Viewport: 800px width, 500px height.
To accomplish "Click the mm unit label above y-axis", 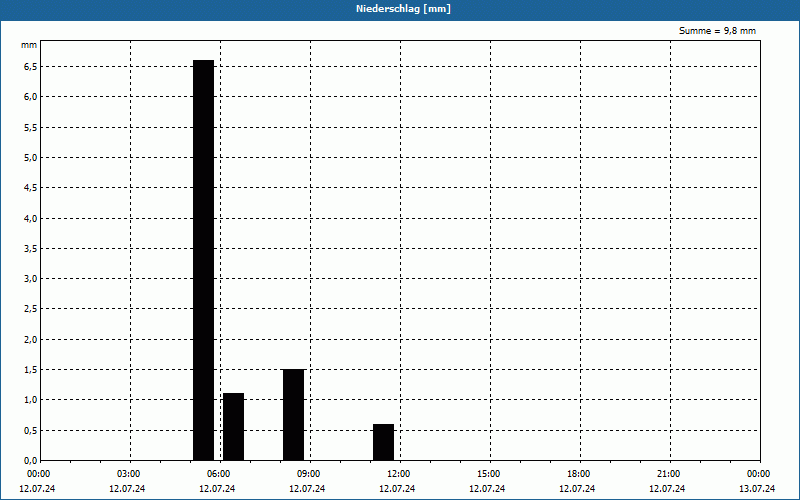I will click(x=29, y=45).
